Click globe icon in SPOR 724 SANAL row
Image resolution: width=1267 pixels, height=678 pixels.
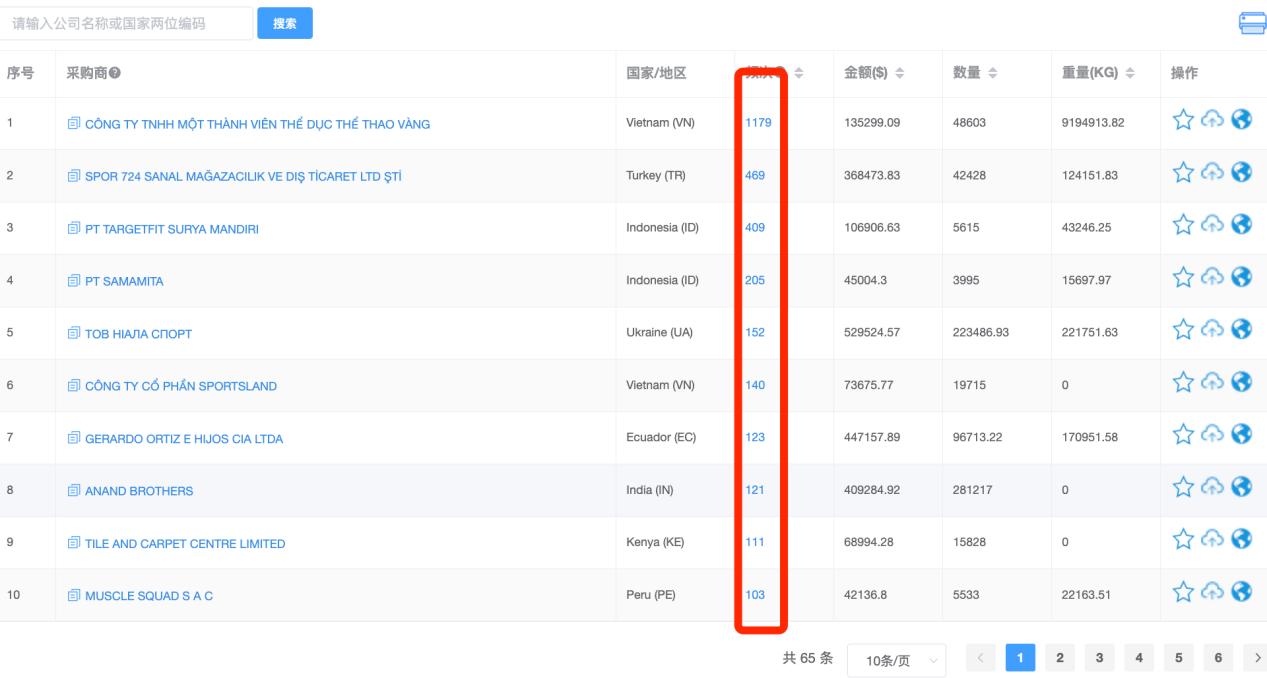pyautogui.click(x=1243, y=172)
